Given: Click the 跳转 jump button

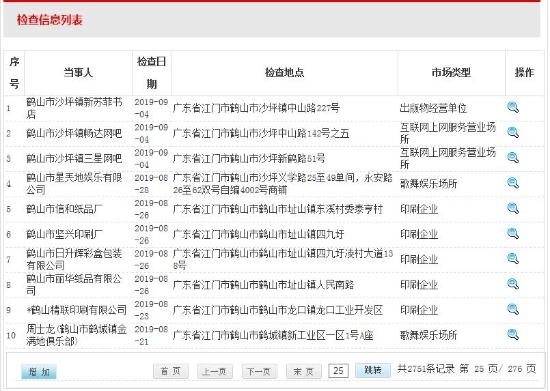Looking at the screenshot, I should pos(373,370).
